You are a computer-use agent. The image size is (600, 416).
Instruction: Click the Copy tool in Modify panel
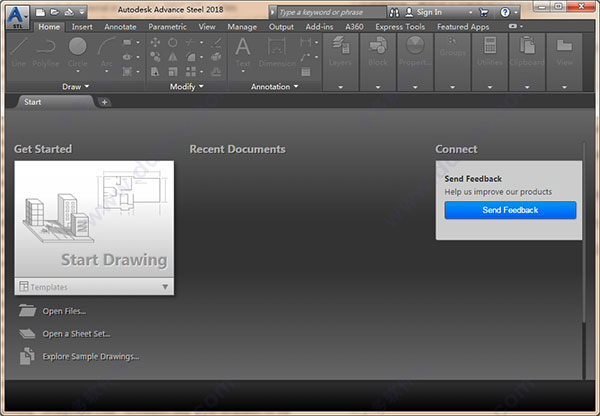pyautogui.click(x=155, y=57)
